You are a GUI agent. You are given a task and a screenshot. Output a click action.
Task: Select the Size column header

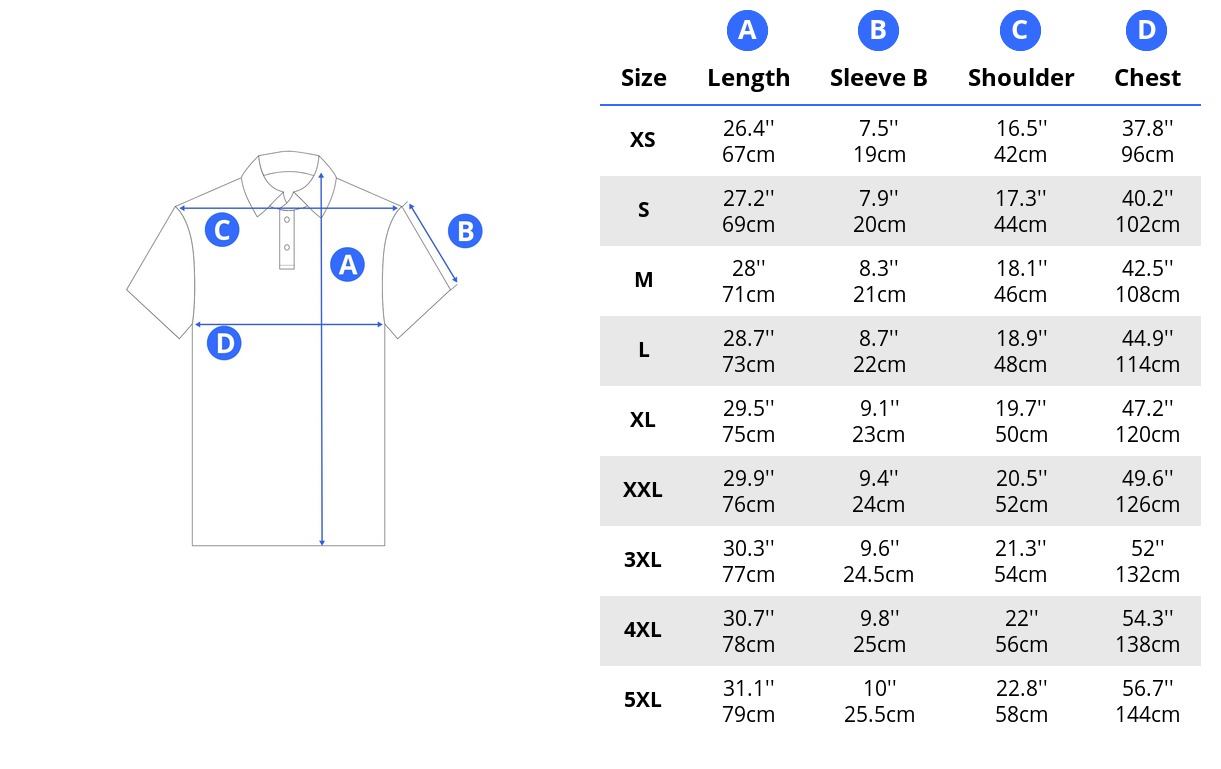click(x=643, y=78)
